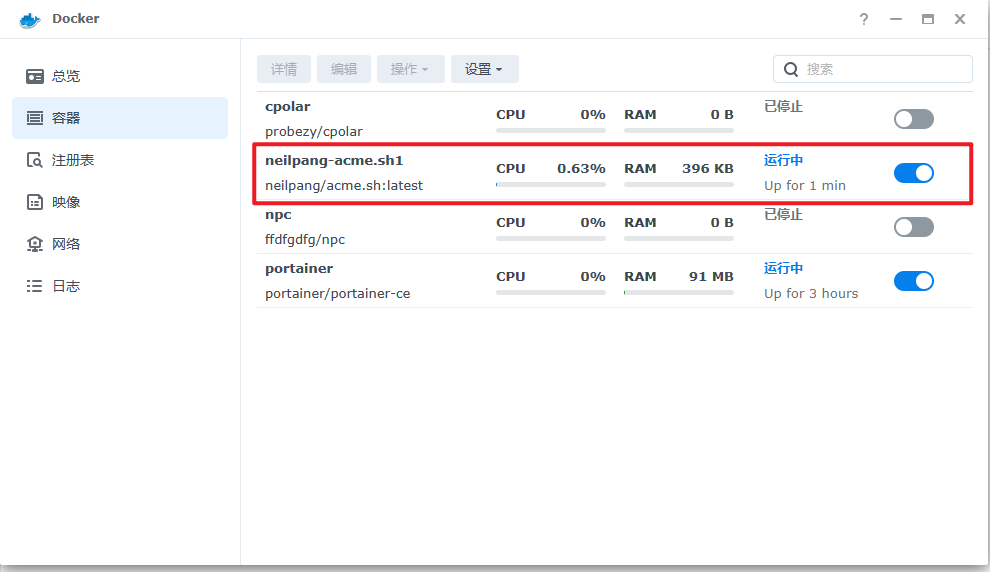Click the 网络 network sidebar icon
Image resolution: width=990 pixels, height=572 pixels.
pos(35,244)
